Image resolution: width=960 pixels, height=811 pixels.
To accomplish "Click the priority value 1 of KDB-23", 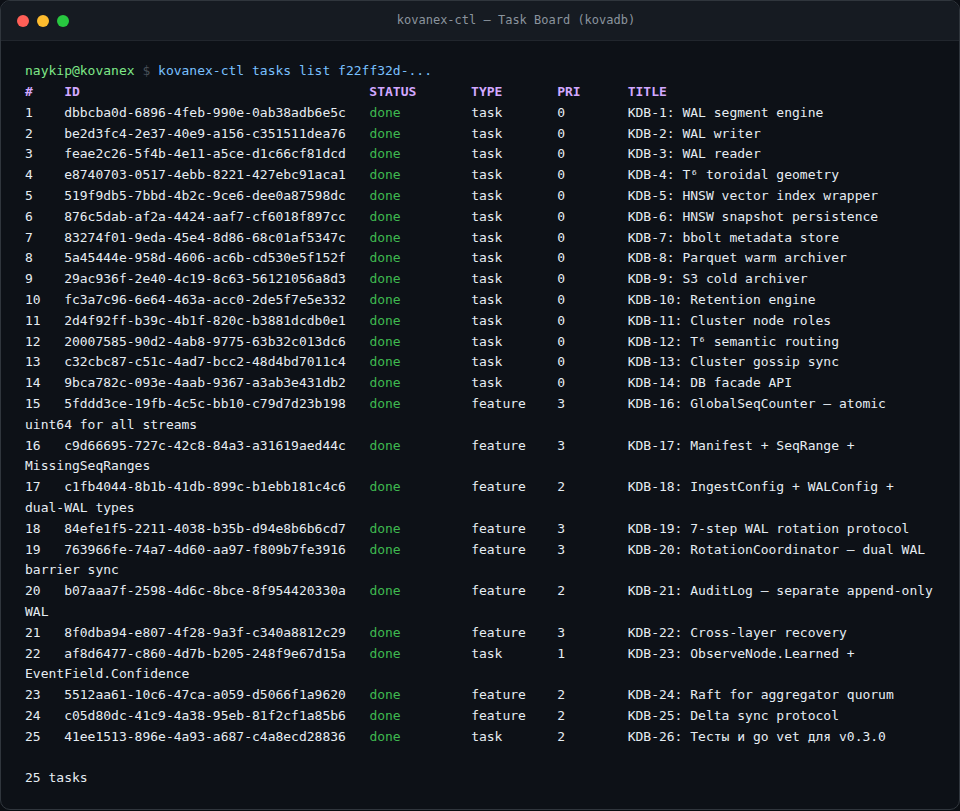I will coord(561,653).
